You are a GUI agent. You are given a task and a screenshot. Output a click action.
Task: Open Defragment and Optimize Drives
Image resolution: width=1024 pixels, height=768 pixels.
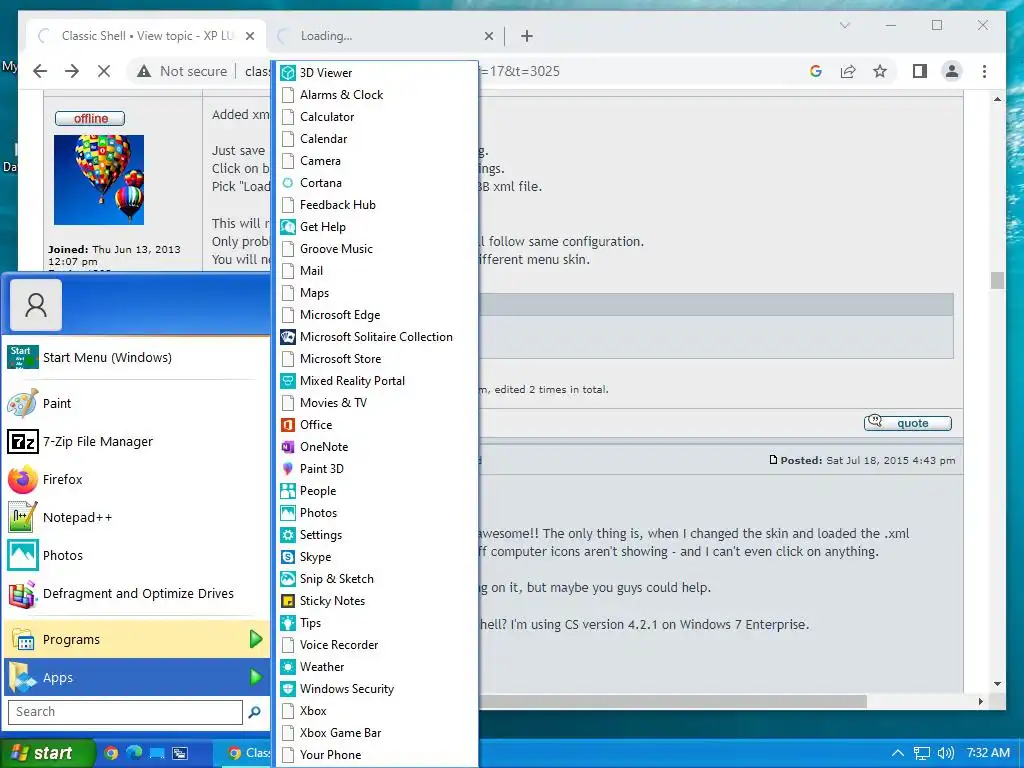(x=136, y=594)
